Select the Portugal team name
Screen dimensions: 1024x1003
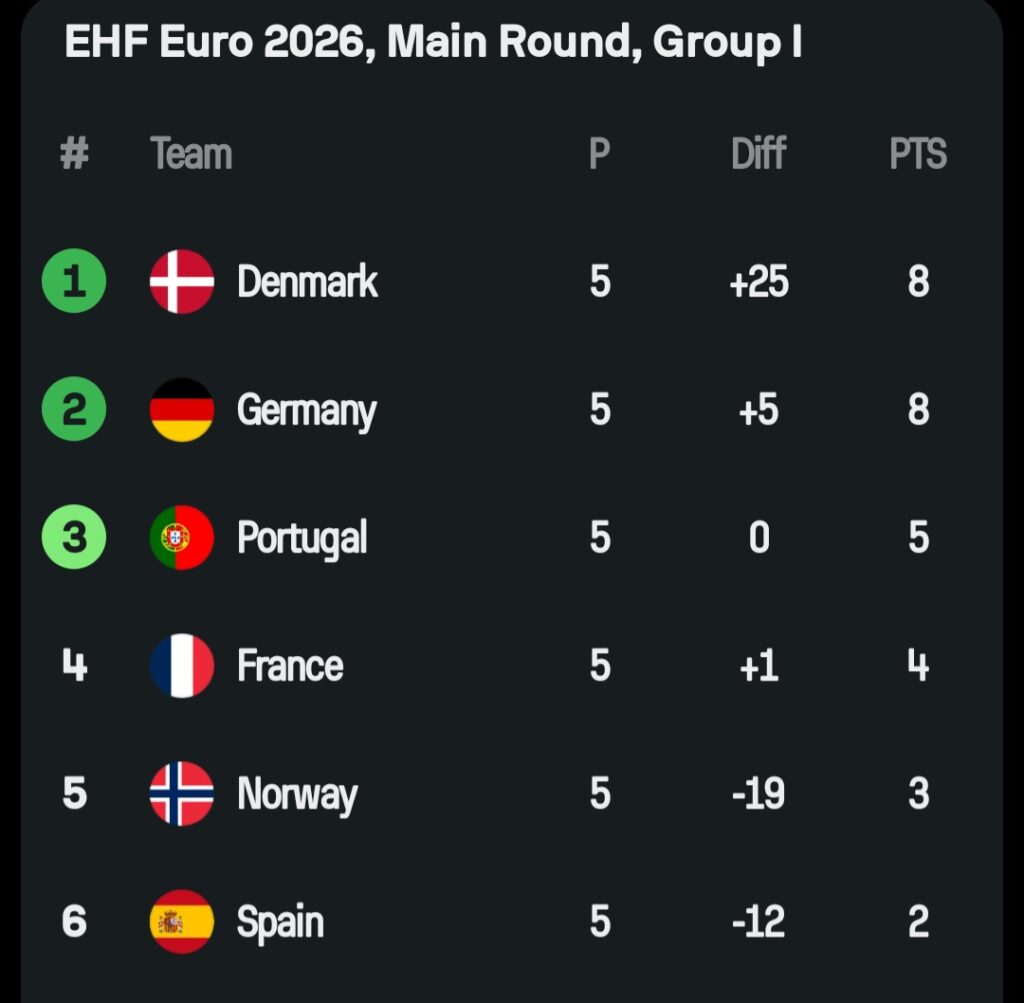pyautogui.click(x=302, y=539)
